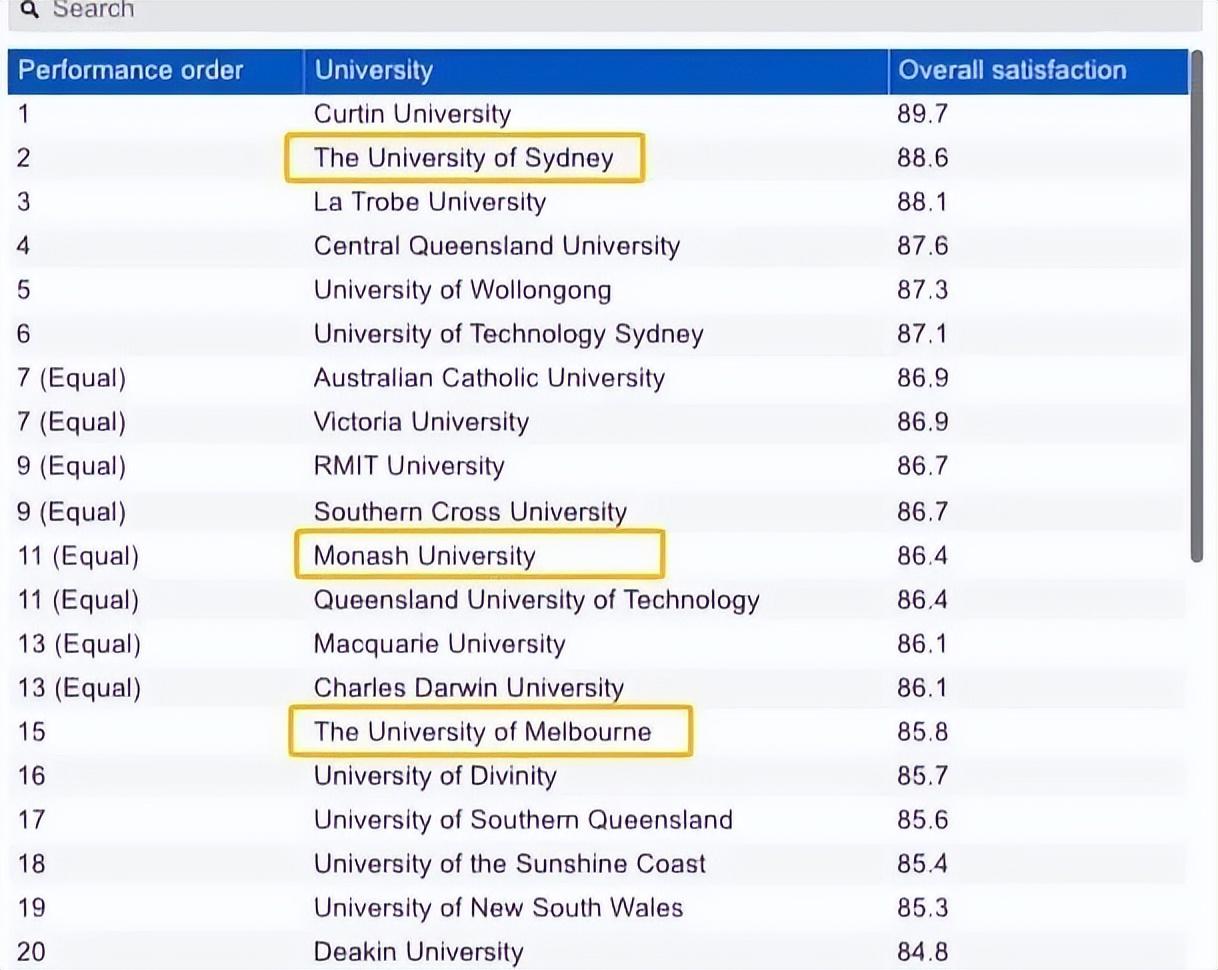The image size is (1218, 970).
Task: Choose University of Divinity
Action: [435, 776]
